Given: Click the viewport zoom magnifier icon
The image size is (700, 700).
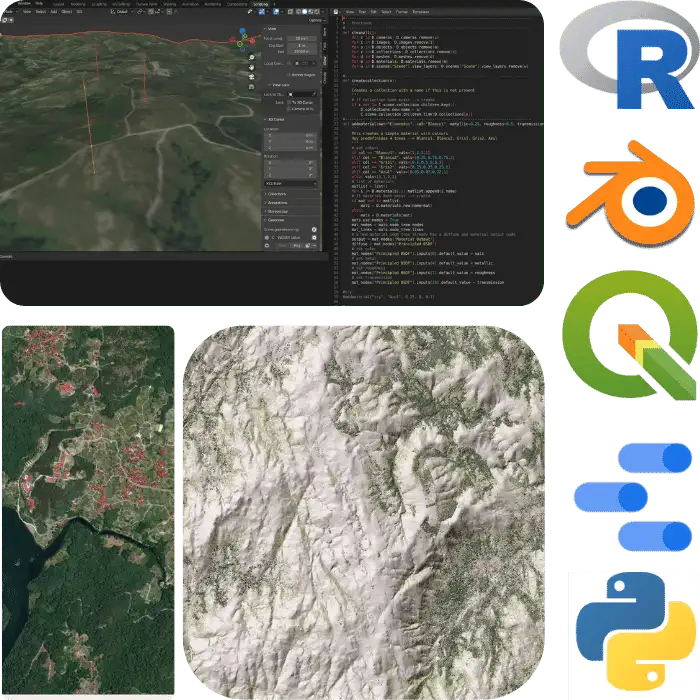Looking at the screenshot, I should point(251,57).
